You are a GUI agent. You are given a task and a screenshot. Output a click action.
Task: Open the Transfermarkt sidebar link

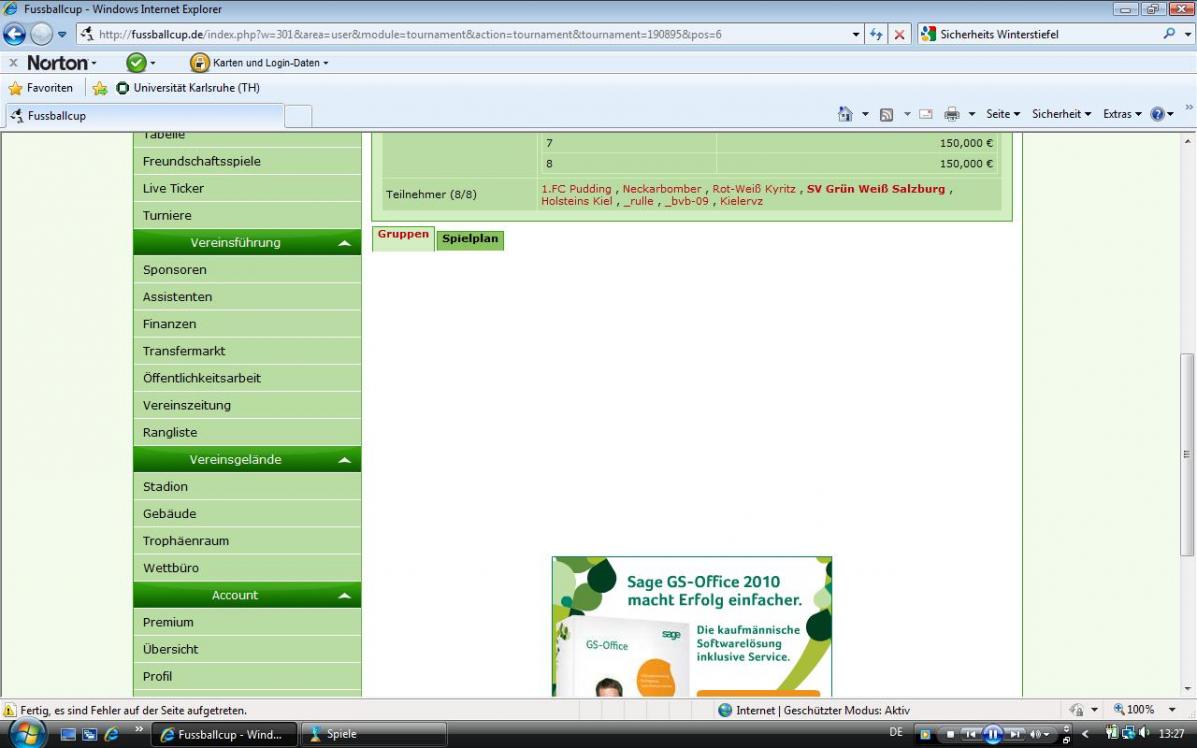[x=184, y=351]
